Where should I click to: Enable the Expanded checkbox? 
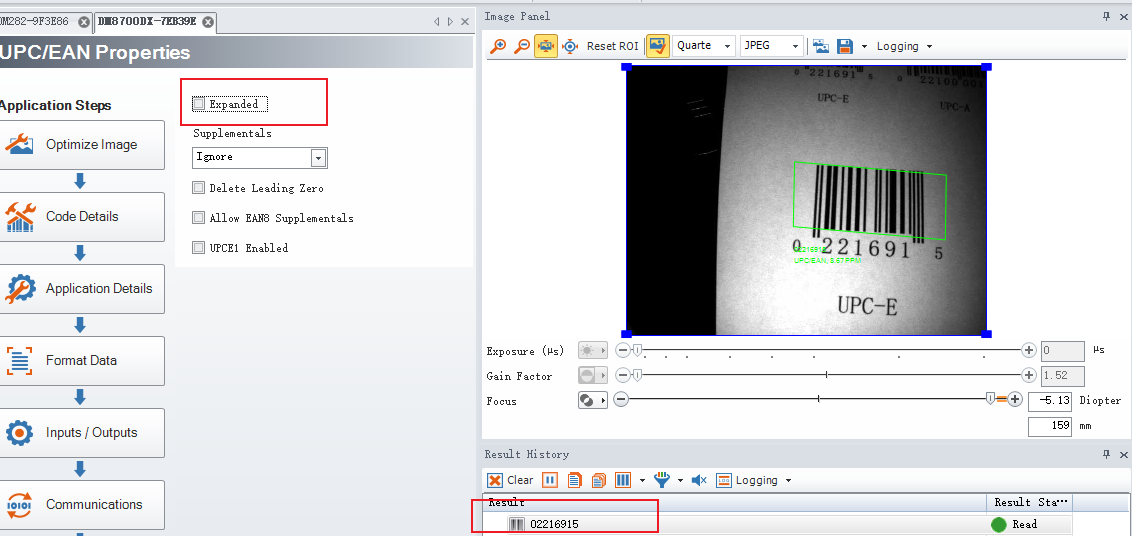coord(199,104)
